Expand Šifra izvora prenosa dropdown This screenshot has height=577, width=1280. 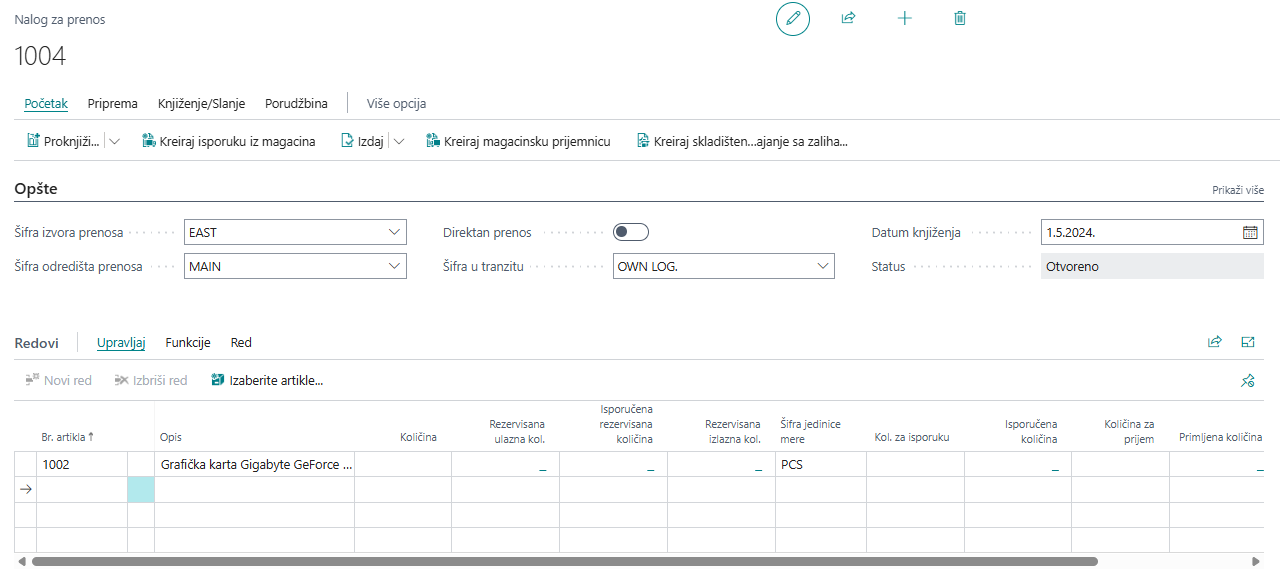tap(393, 232)
